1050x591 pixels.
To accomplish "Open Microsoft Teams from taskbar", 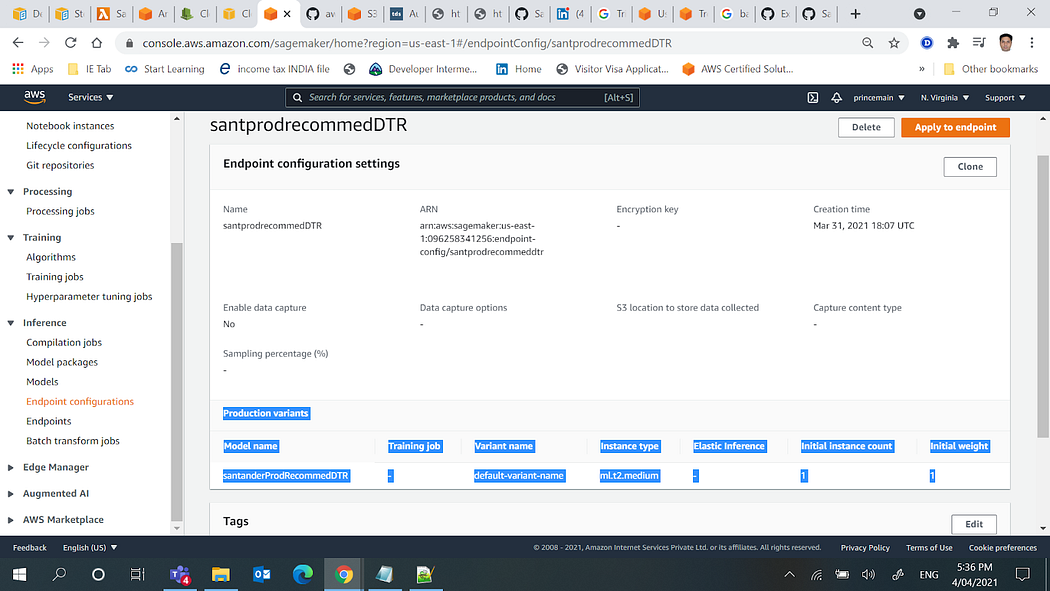I will [x=180, y=574].
